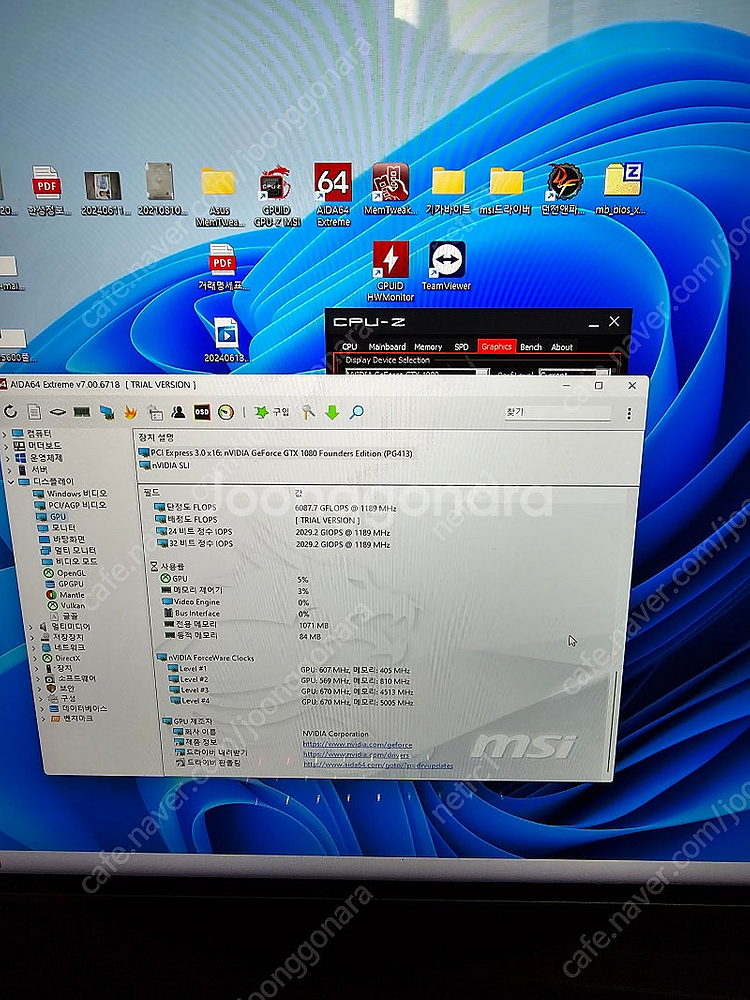
Task: Select the Mantle tree item
Action: click(x=66, y=594)
